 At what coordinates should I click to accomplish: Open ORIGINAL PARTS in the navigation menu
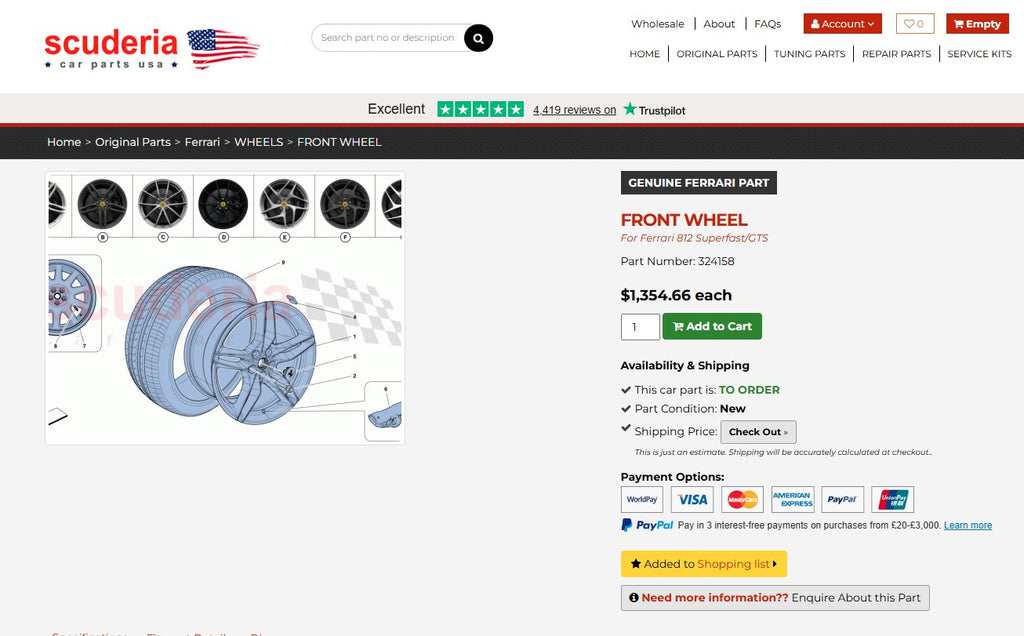tap(716, 54)
